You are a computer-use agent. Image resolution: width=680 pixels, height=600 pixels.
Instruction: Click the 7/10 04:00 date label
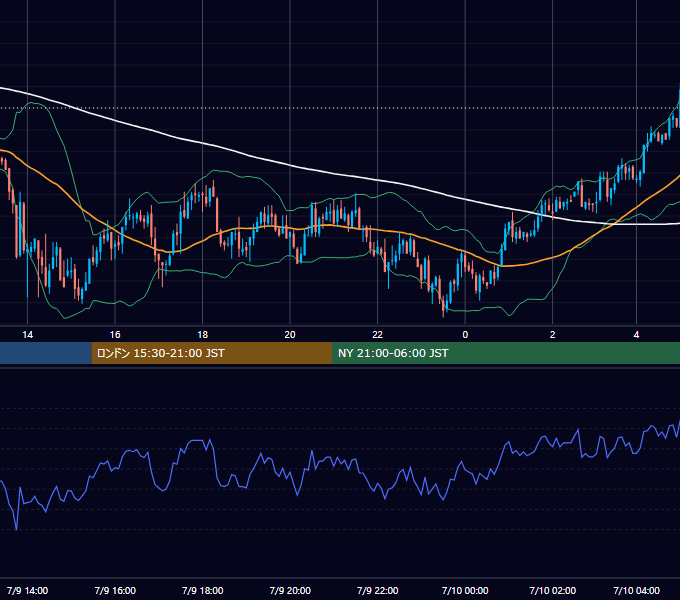[636, 590]
